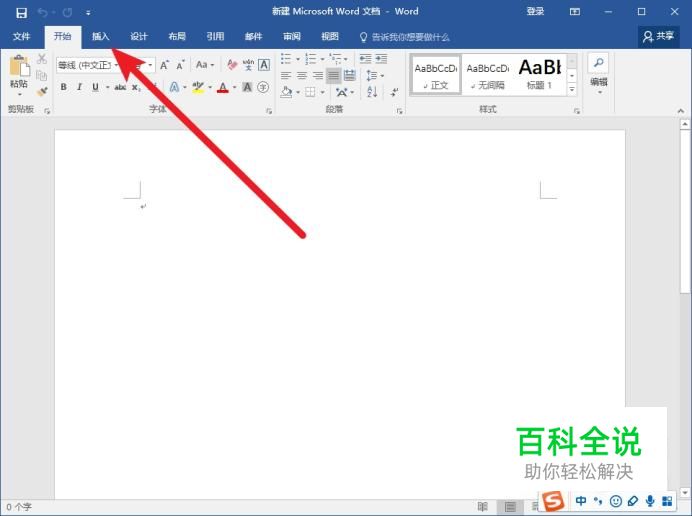This screenshot has width=692, height=516.
Task: Click Decrease Indent icon
Action: (365, 58)
